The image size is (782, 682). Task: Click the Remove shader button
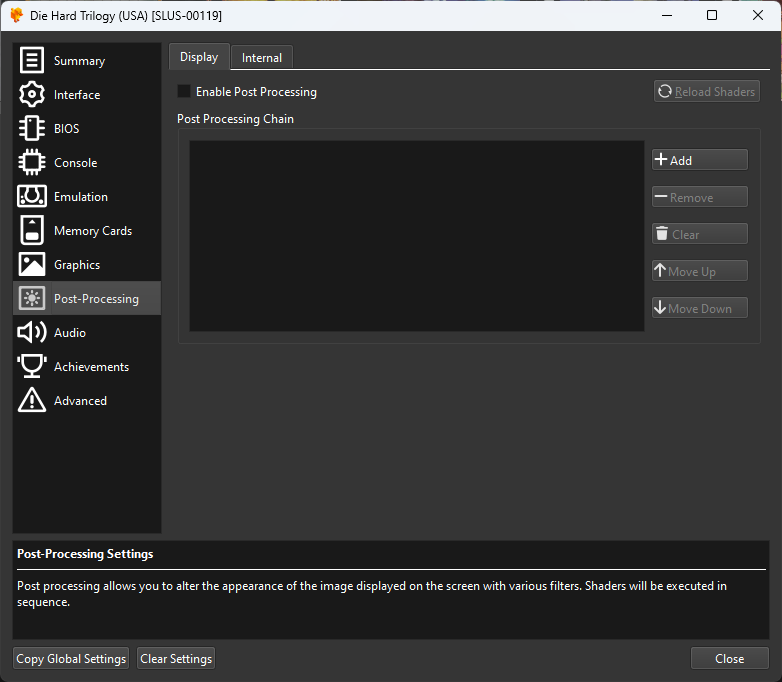coord(700,197)
